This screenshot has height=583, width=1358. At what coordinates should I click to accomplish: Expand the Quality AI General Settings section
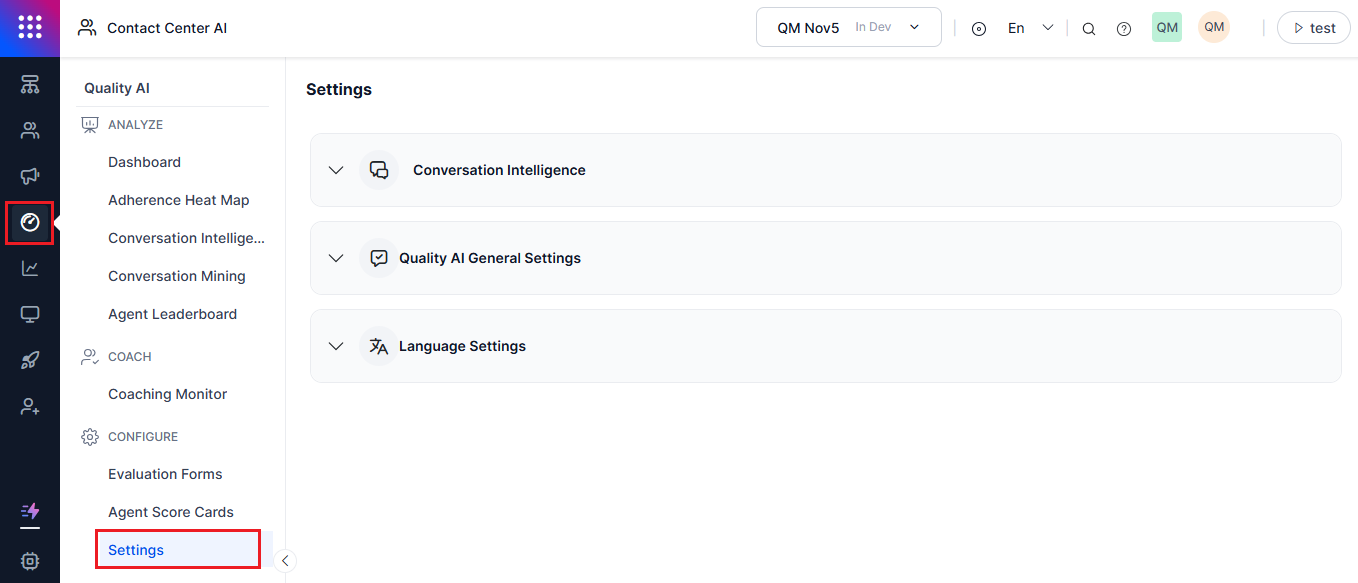825,258
